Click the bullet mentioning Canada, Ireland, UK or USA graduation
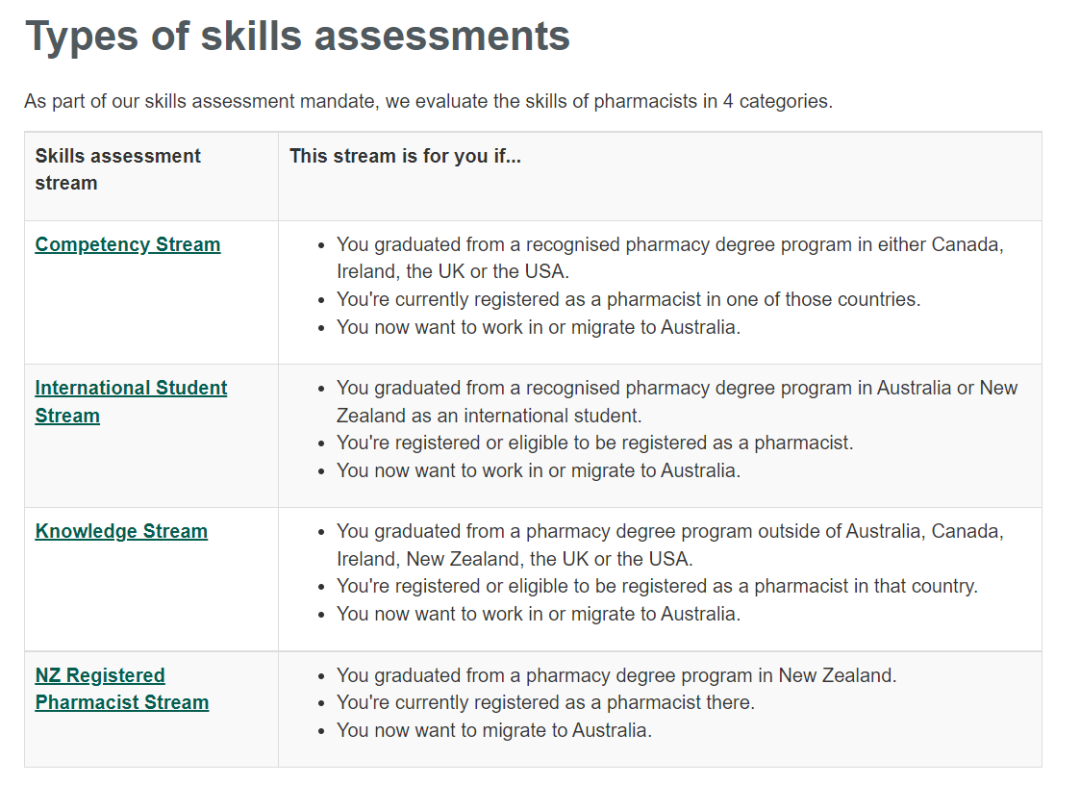The image size is (1080, 785). point(669,258)
